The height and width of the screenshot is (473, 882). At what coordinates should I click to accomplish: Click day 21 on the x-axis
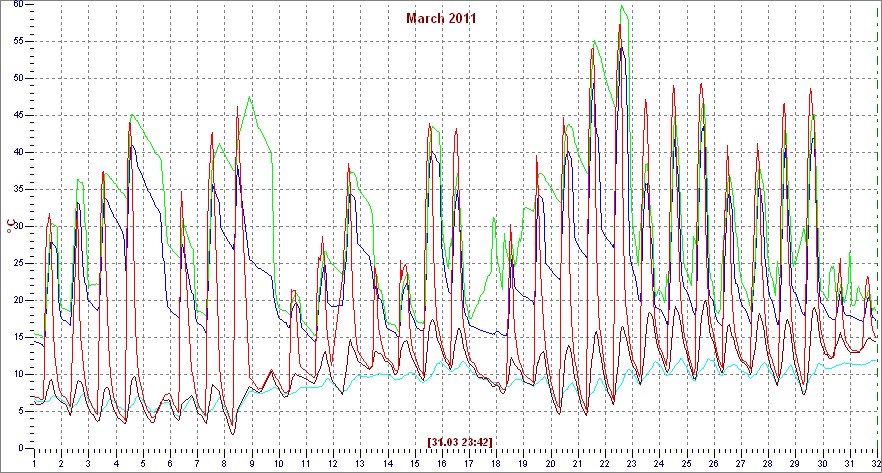pos(577,464)
